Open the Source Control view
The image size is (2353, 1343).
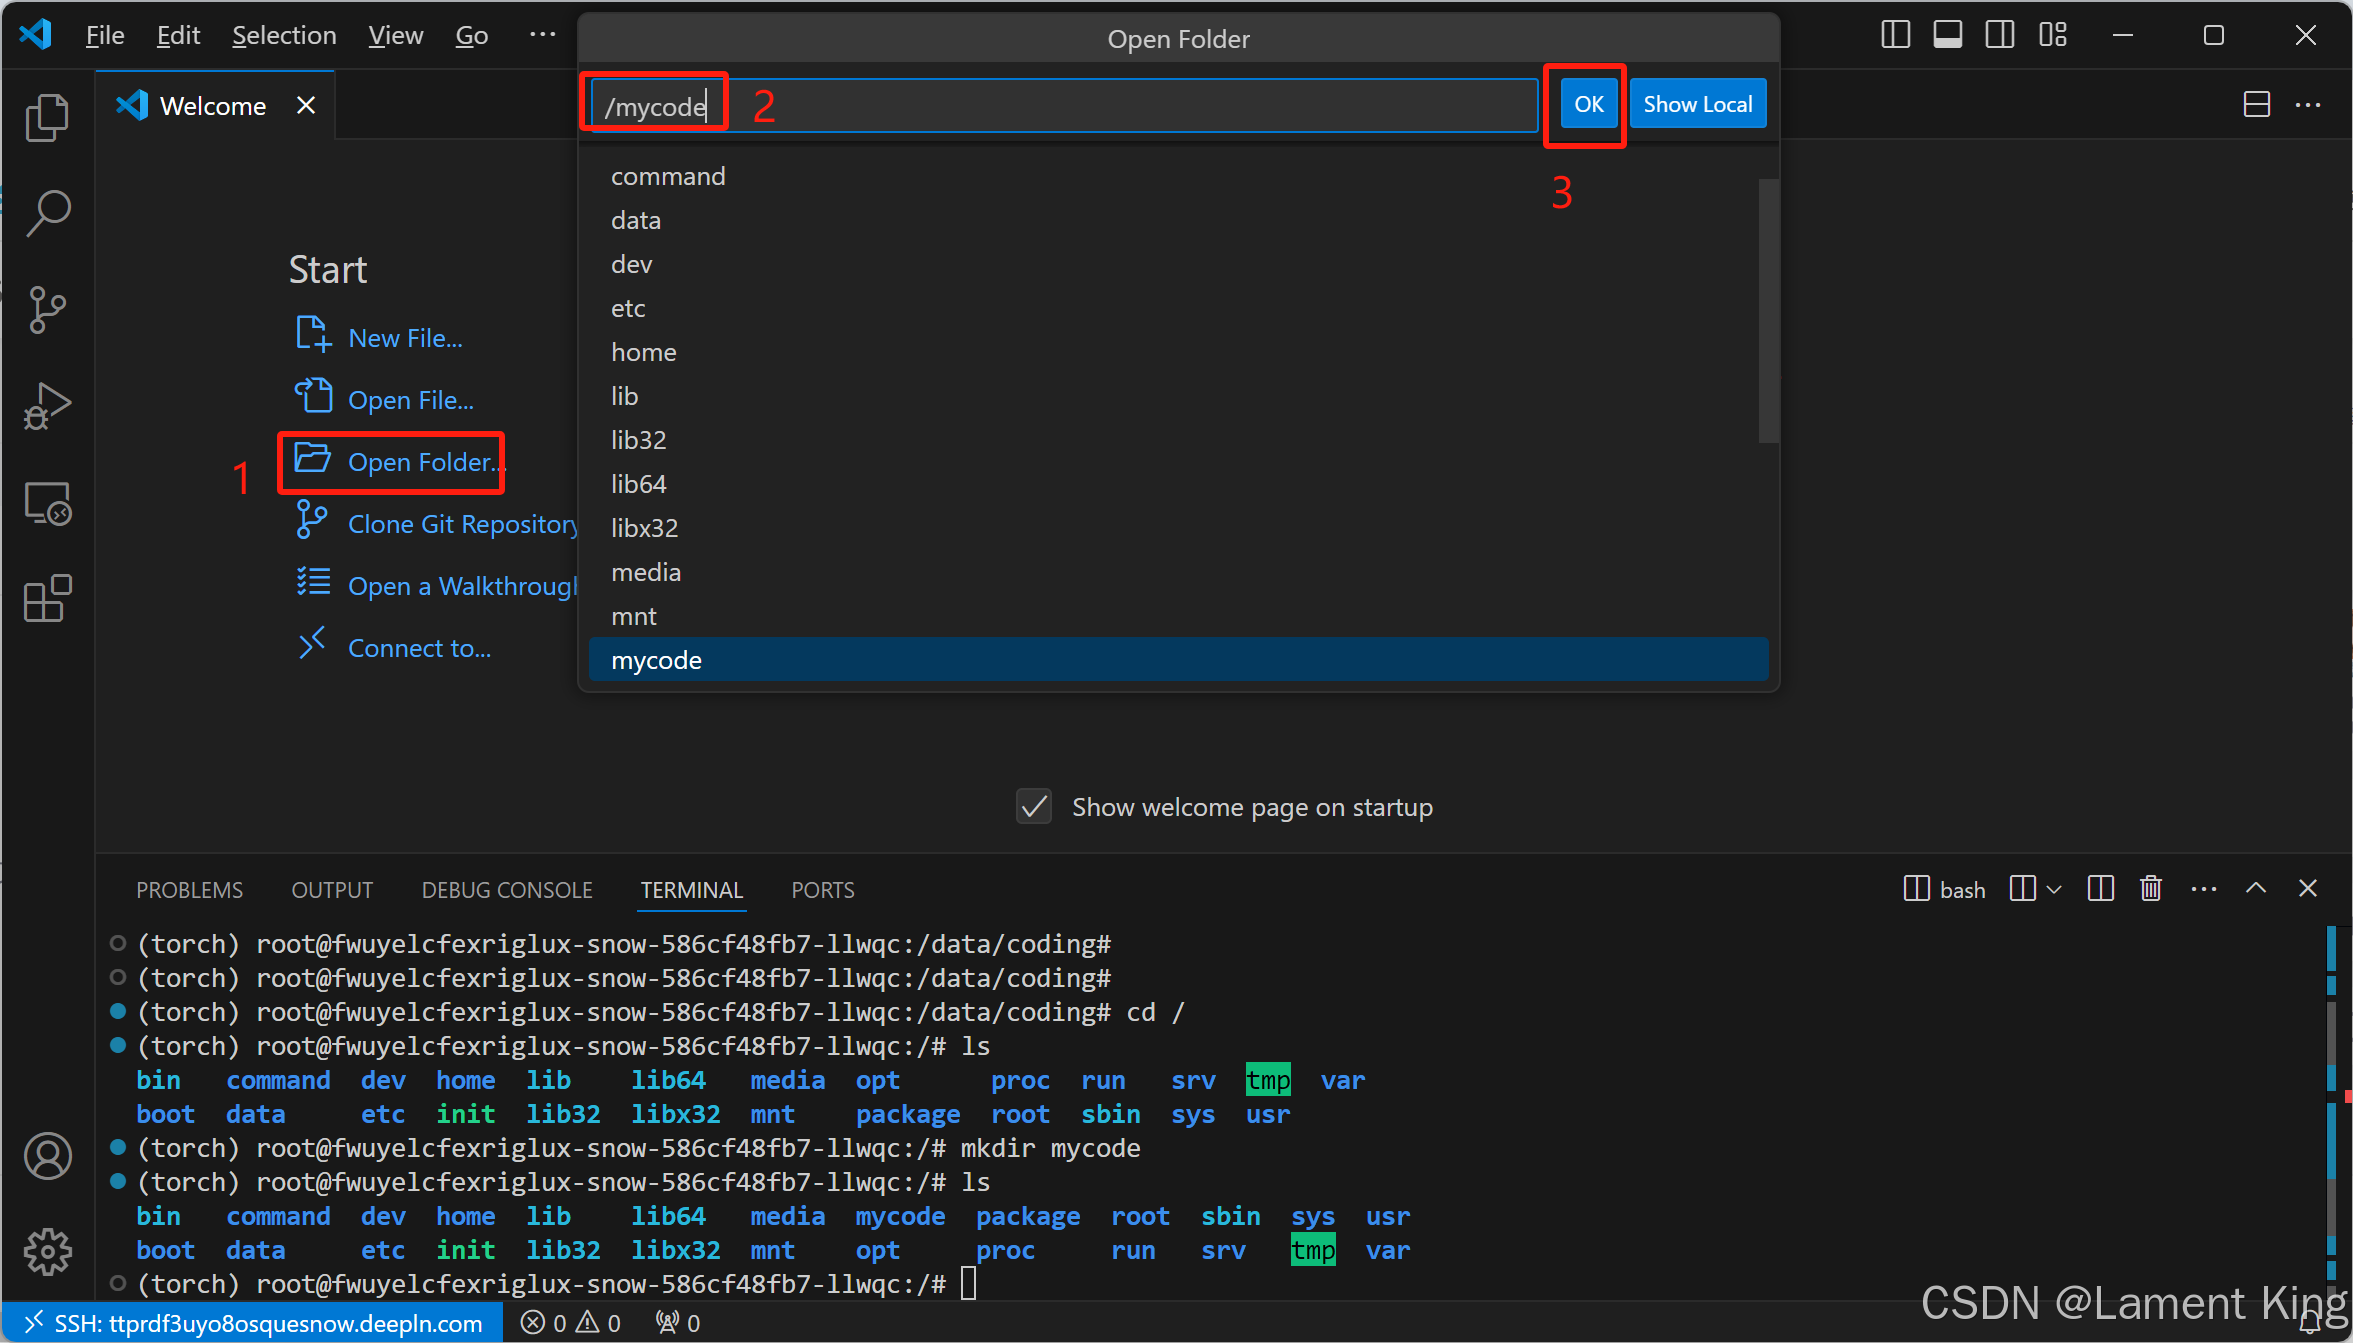click(47, 309)
